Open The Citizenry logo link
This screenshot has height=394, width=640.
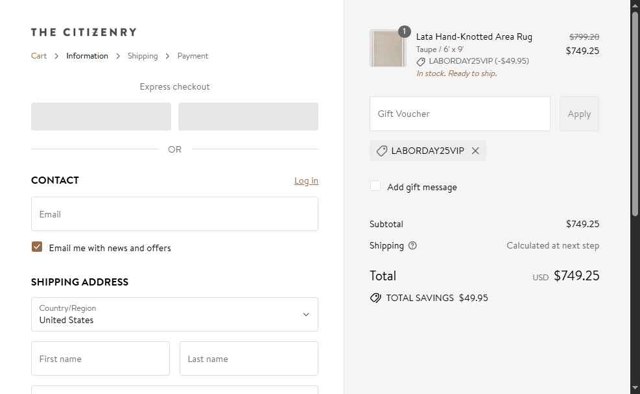[x=84, y=32]
